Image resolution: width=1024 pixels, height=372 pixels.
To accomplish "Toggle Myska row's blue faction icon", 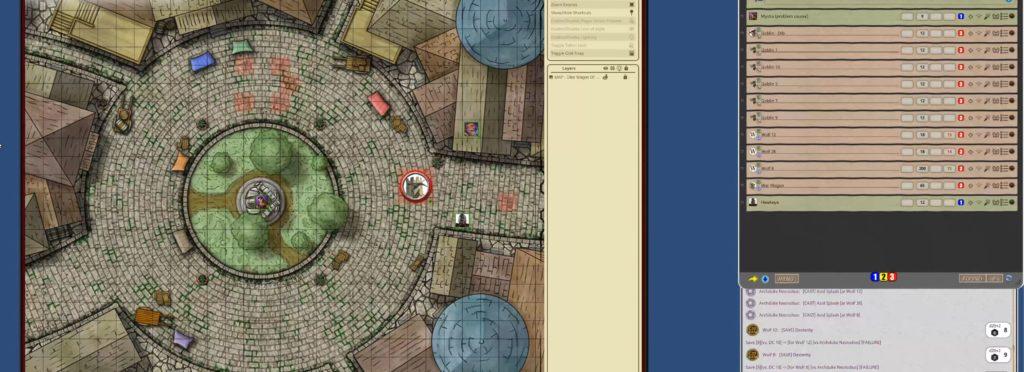I will 961,16.
